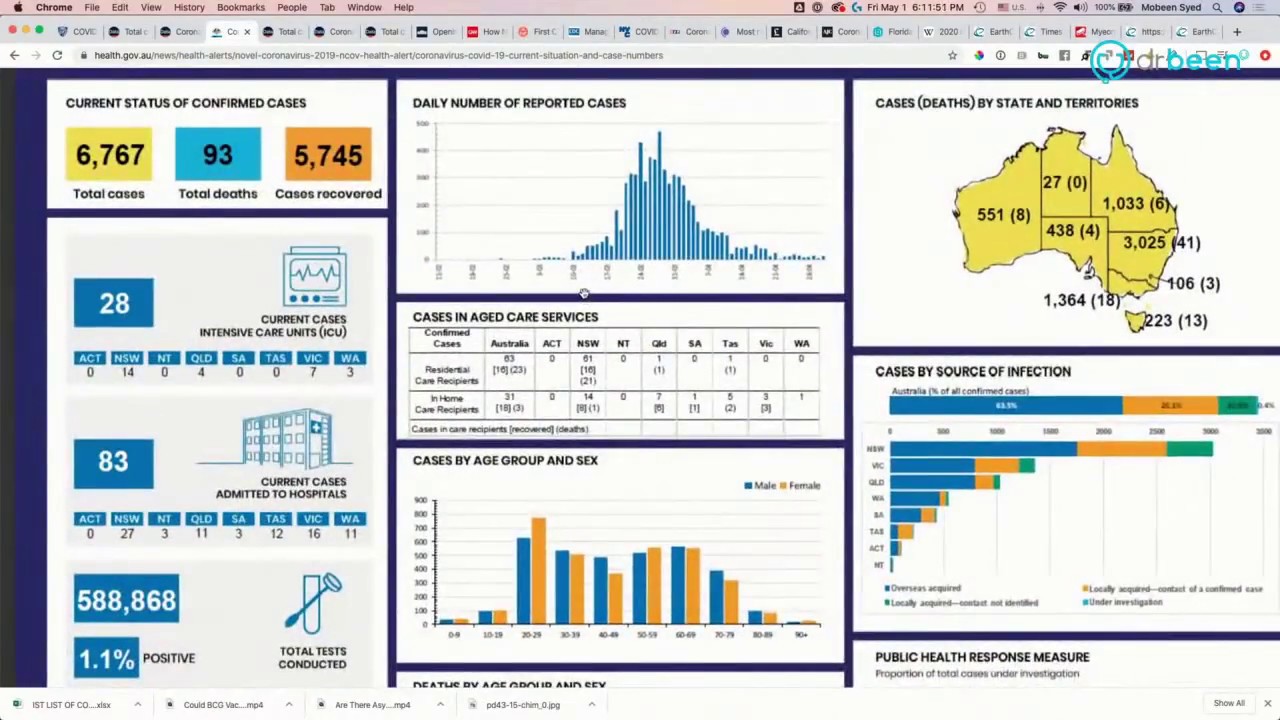This screenshot has height=720, width=1280.
Task: Click the Wi-Fi status icon in menu bar
Action: coord(1060,7)
